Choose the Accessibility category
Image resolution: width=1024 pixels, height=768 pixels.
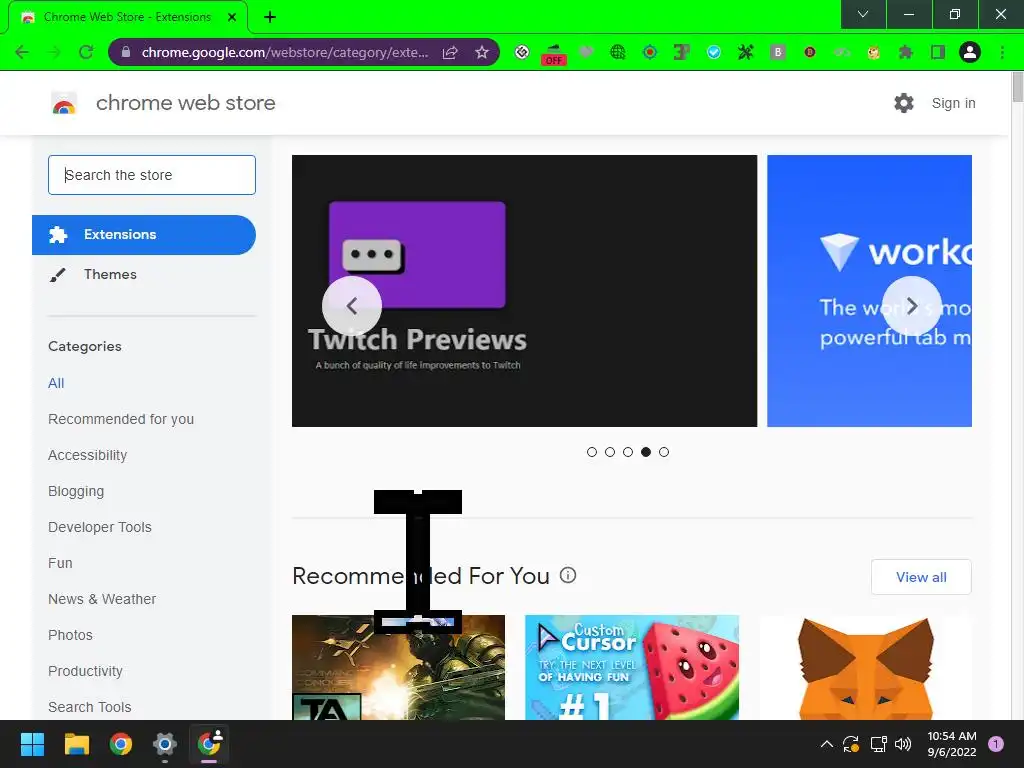point(88,455)
